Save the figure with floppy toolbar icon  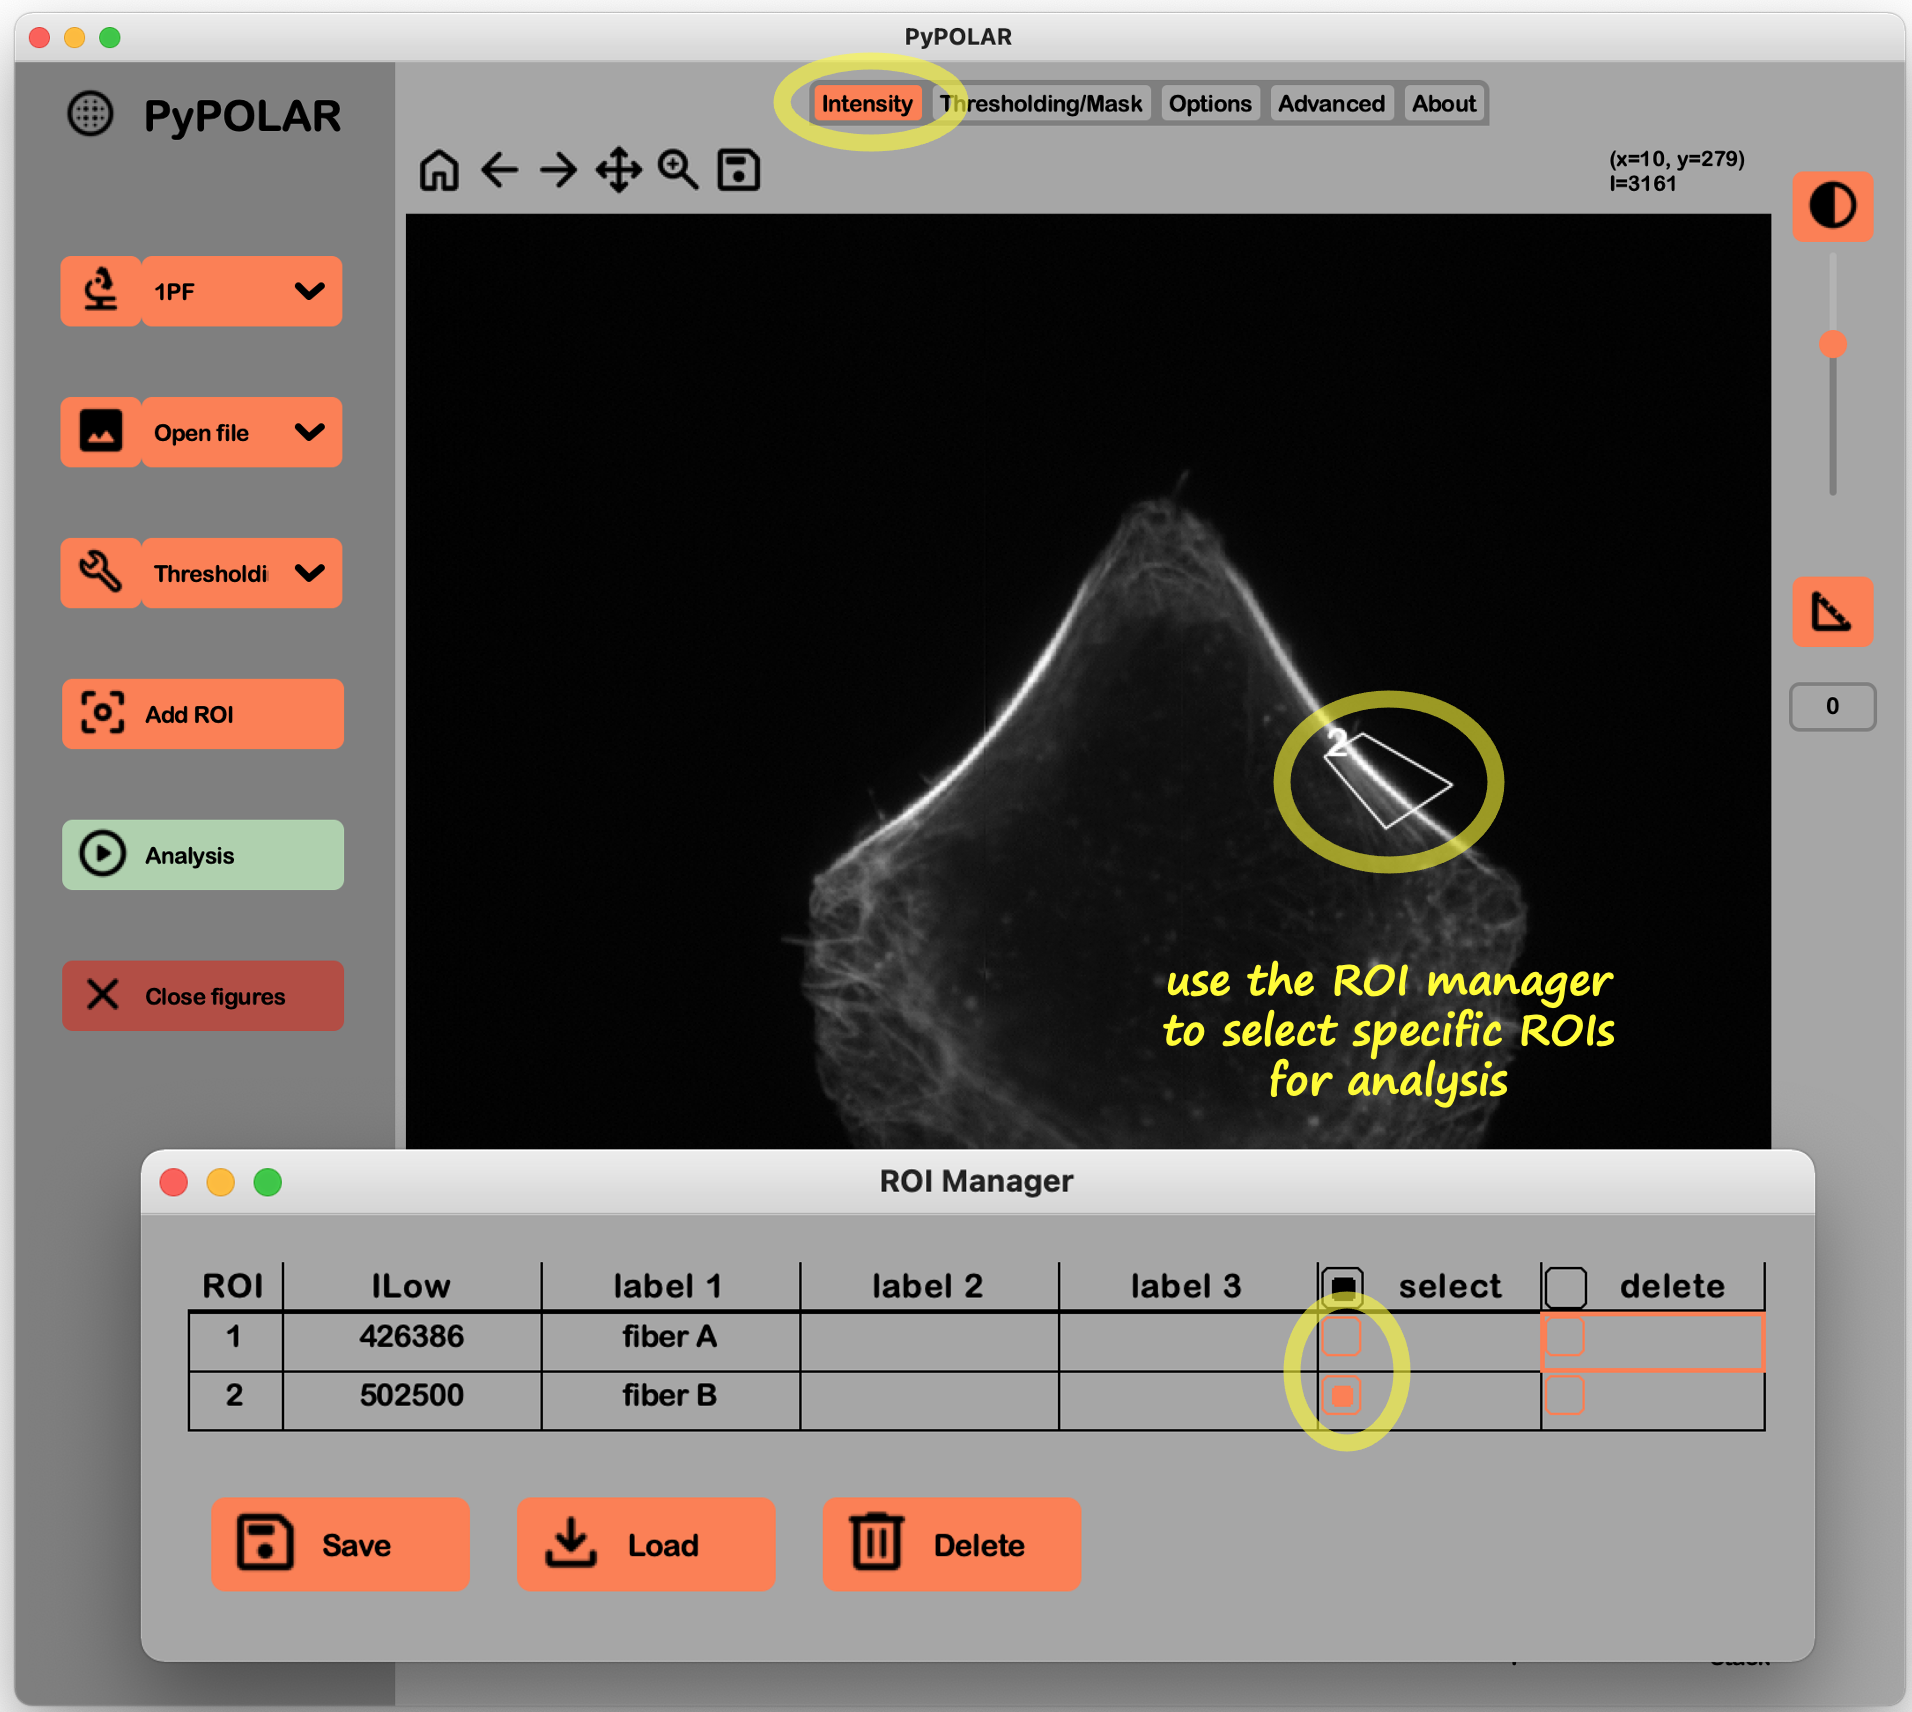[x=739, y=170]
